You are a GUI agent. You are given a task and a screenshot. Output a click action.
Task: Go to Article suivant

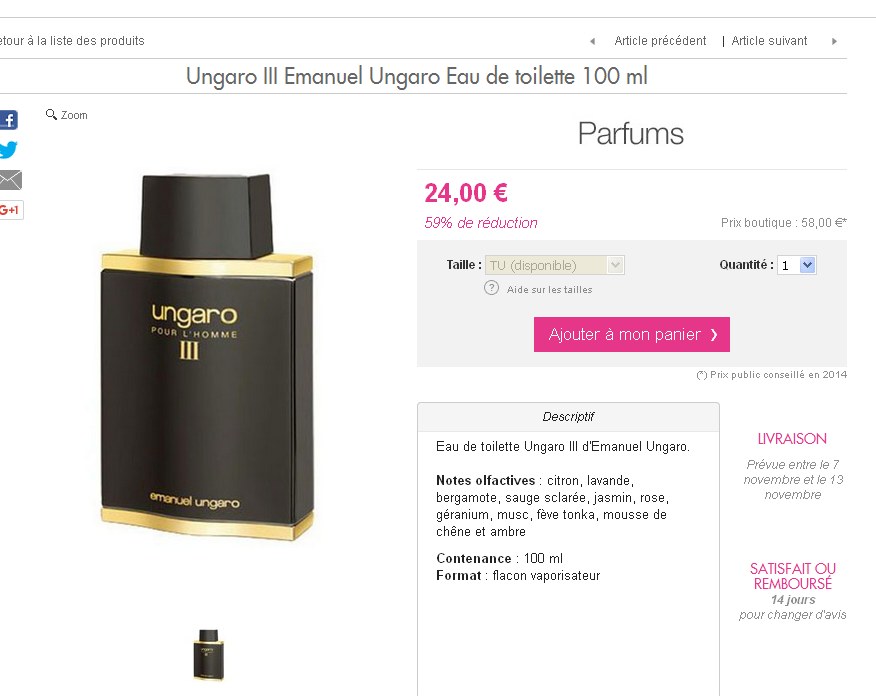click(x=769, y=41)
